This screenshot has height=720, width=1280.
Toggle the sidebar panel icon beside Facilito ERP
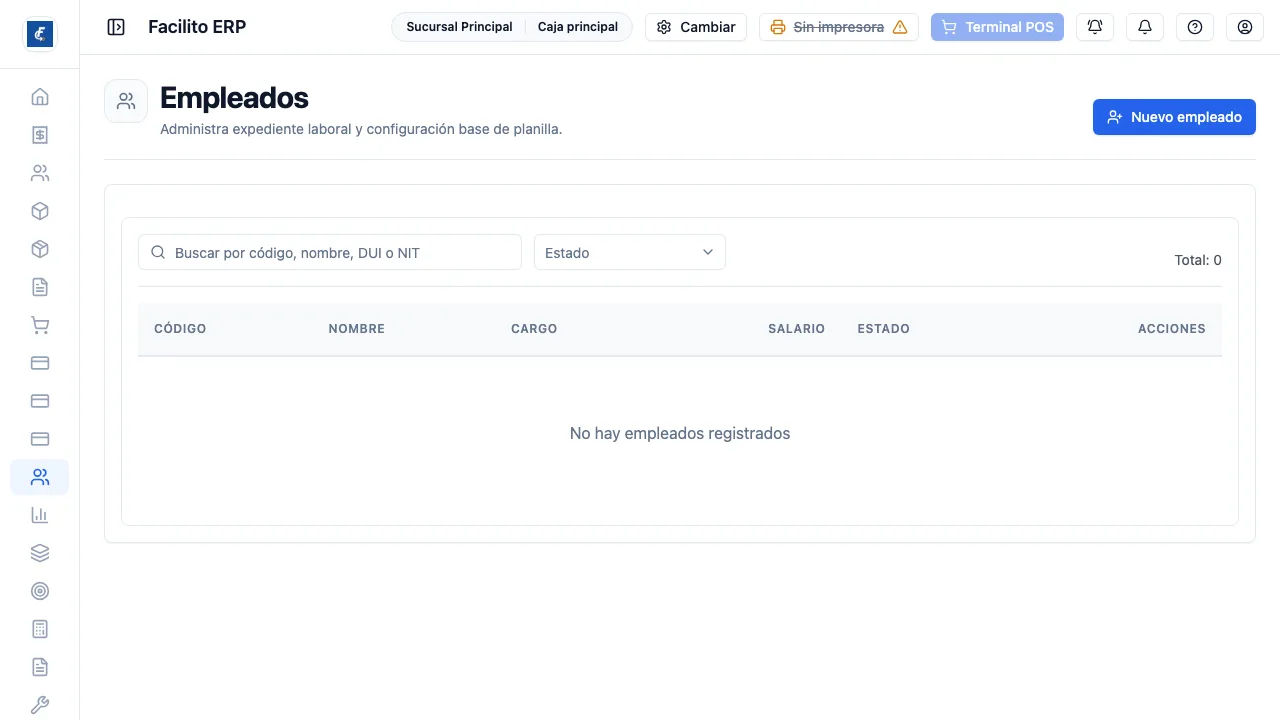click(x=116, y=27)
